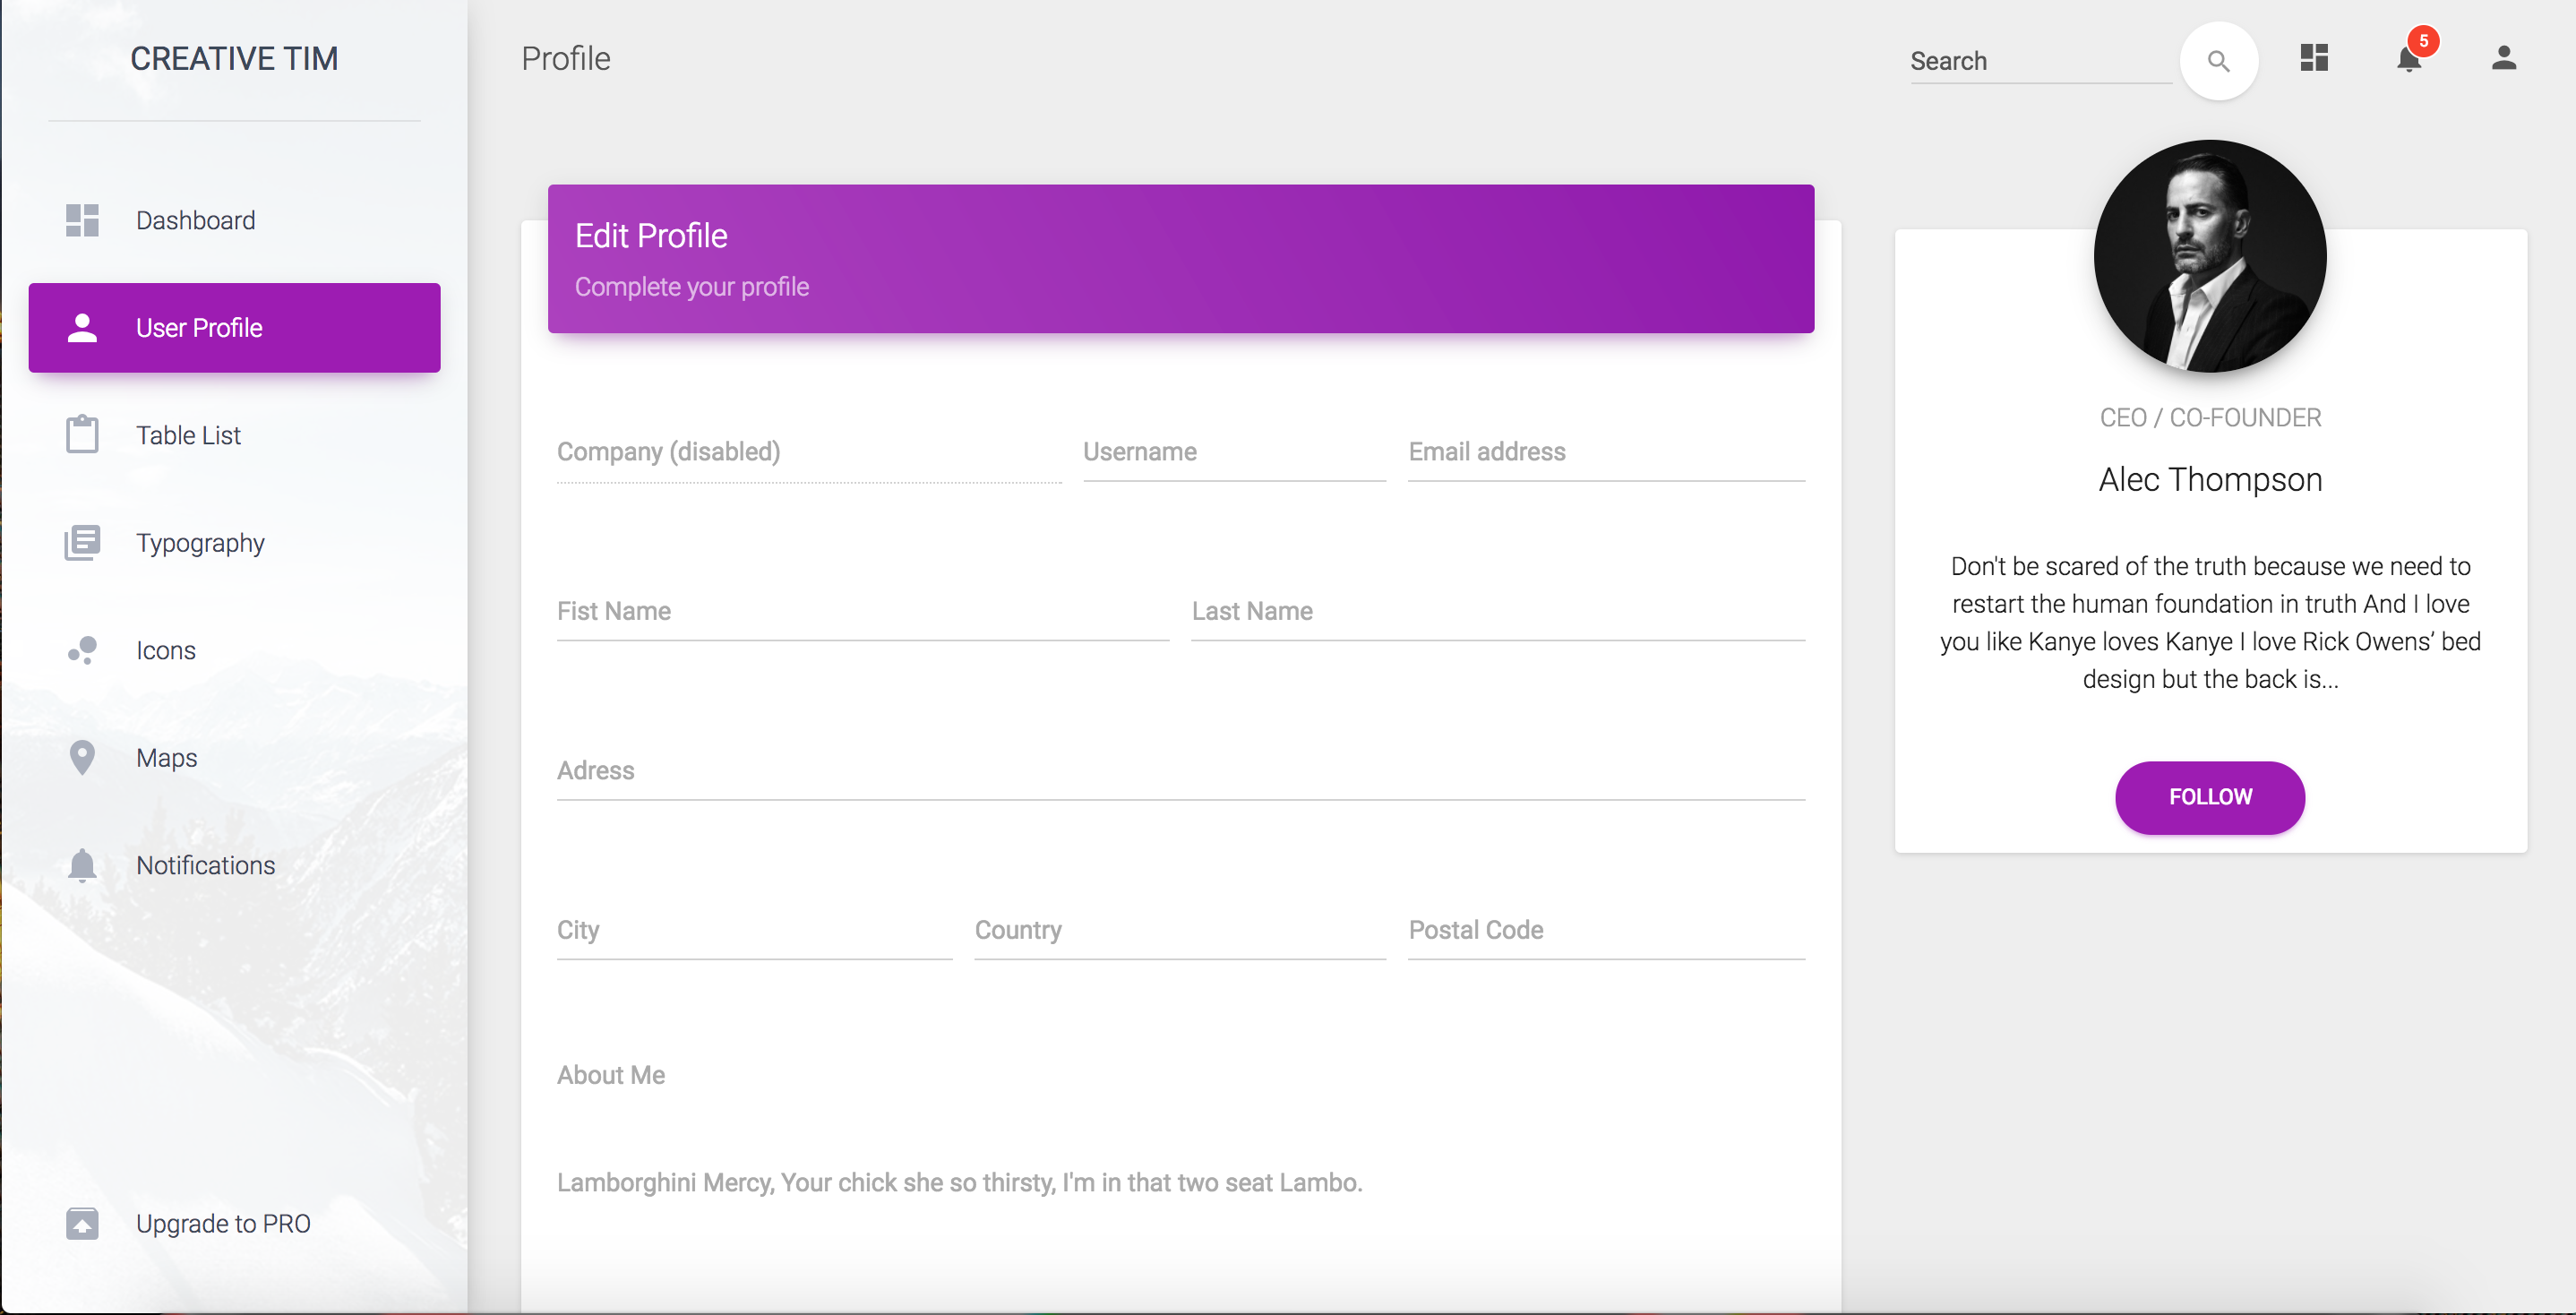Go to Notifications in sidebar
Image resolution: width=2576 pixels, height=1315 pixels.
pos(205,865)
